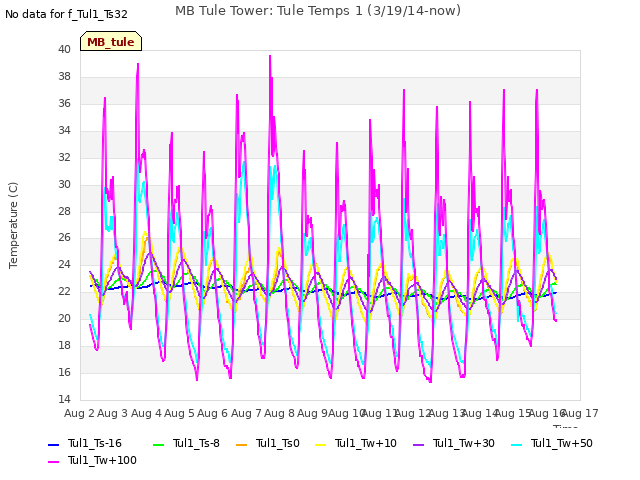This screenshot has height=480, width=640.
Task: Click the yellow Tul1_Tw+10 legend swatch
Action: (321, 444)
